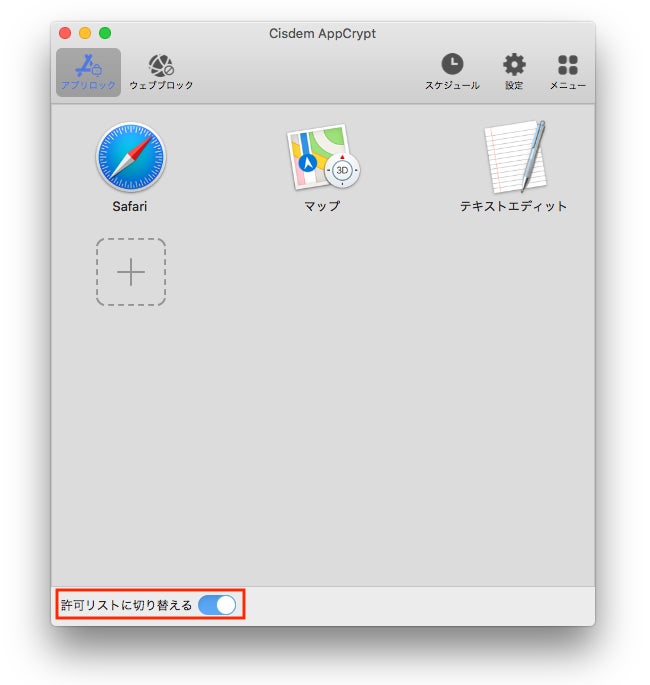Add an app with the dashed plus box
This screenshot has height=685, width=650.
tap(131, 272)
